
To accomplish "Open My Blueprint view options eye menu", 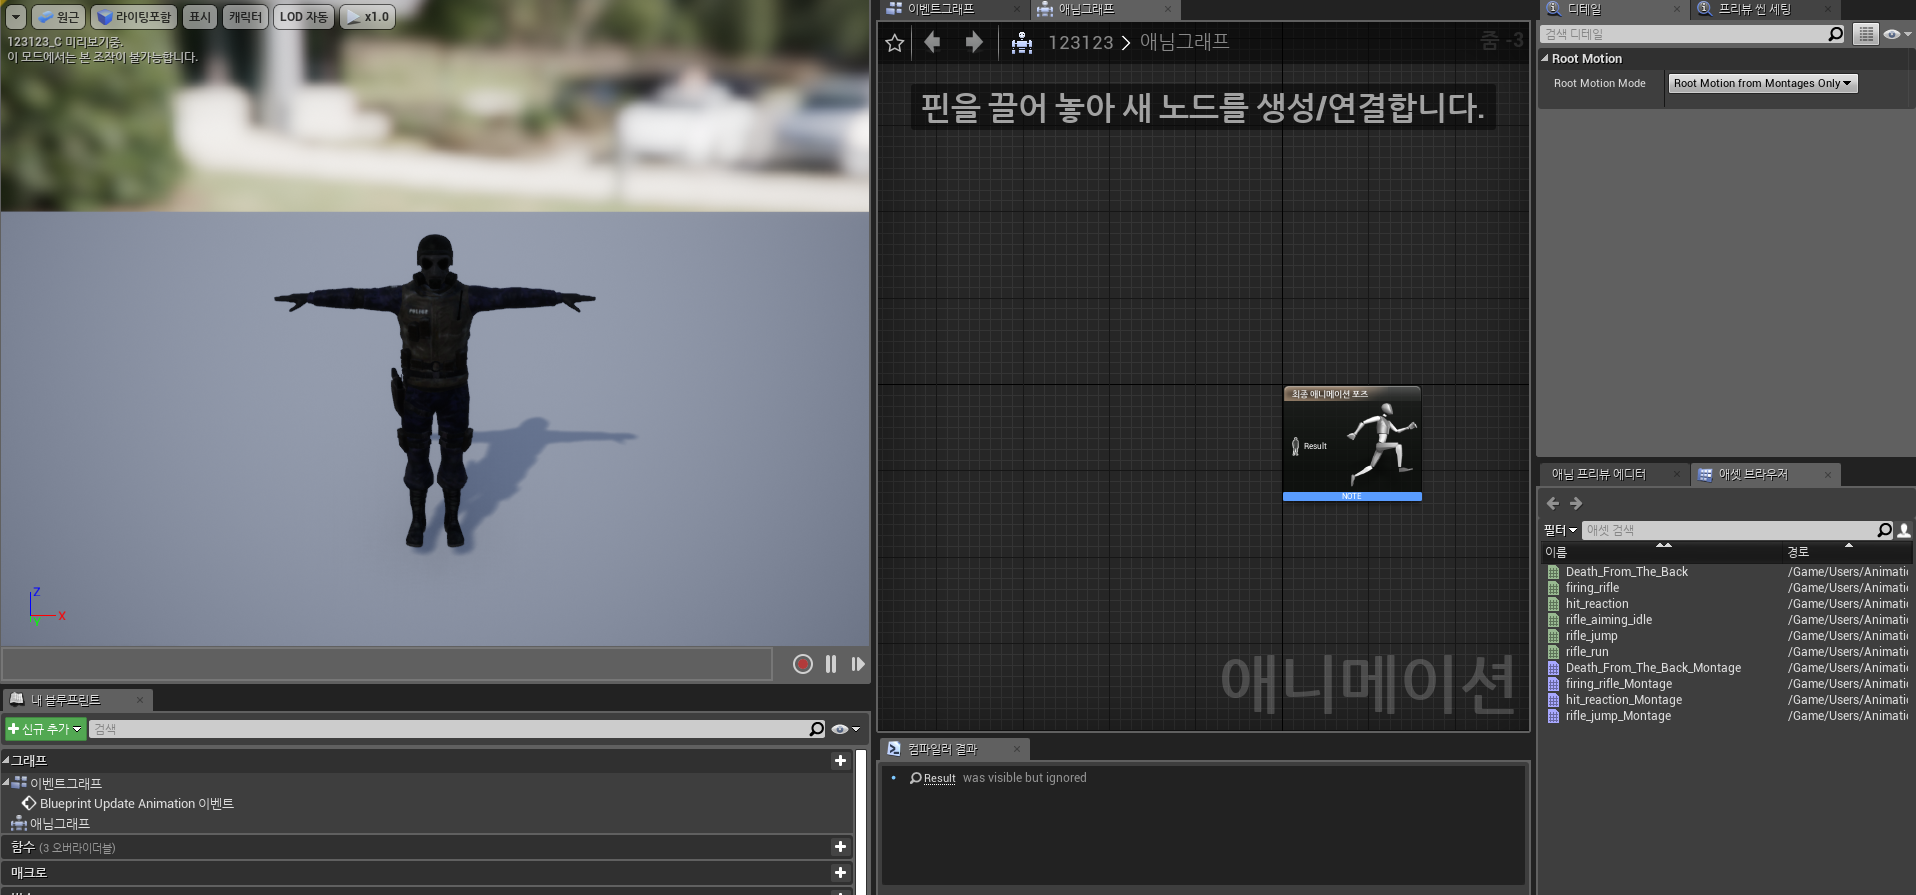I will [845, 729].
